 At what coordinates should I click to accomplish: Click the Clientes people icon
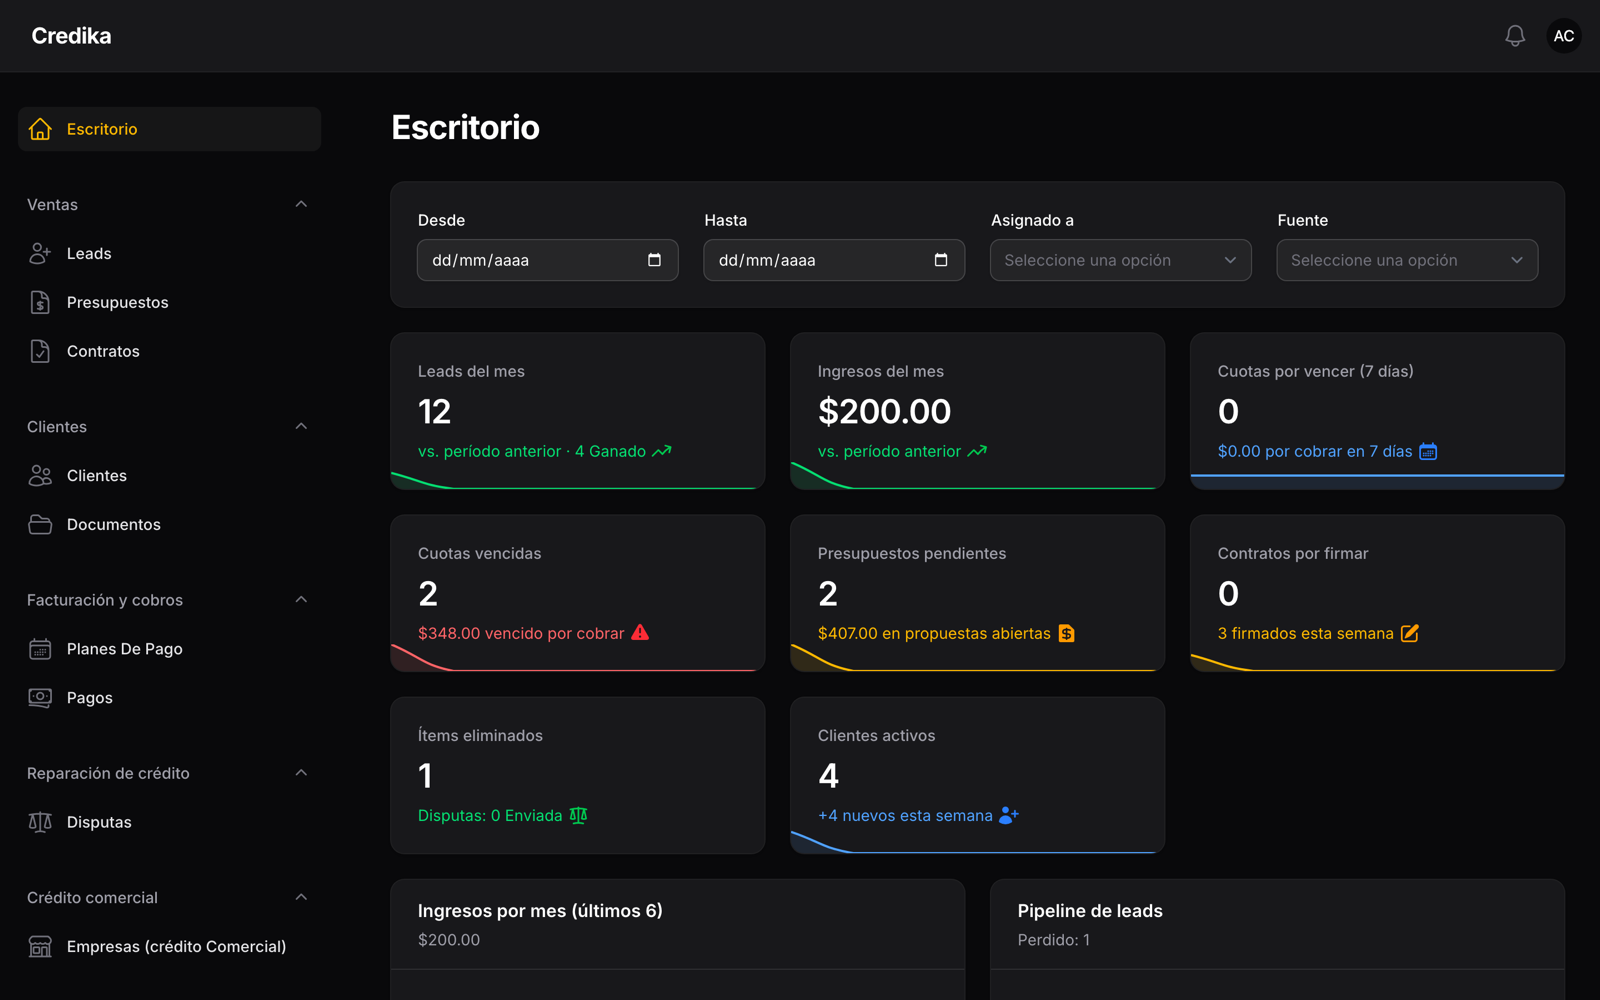pos(40,475)
